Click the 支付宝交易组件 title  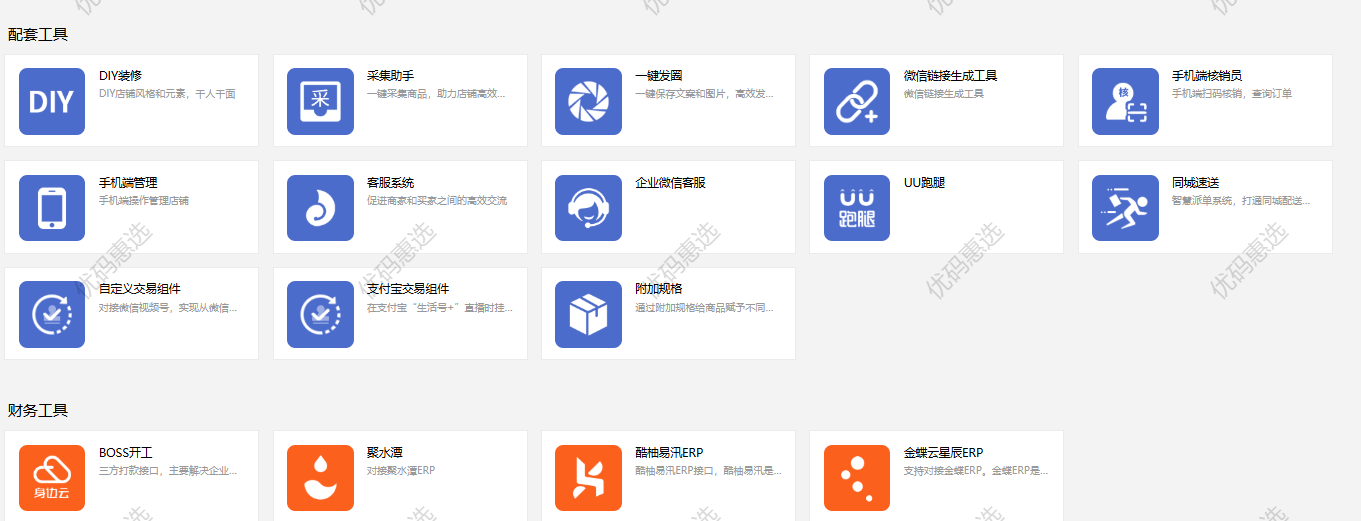point(408,289)
